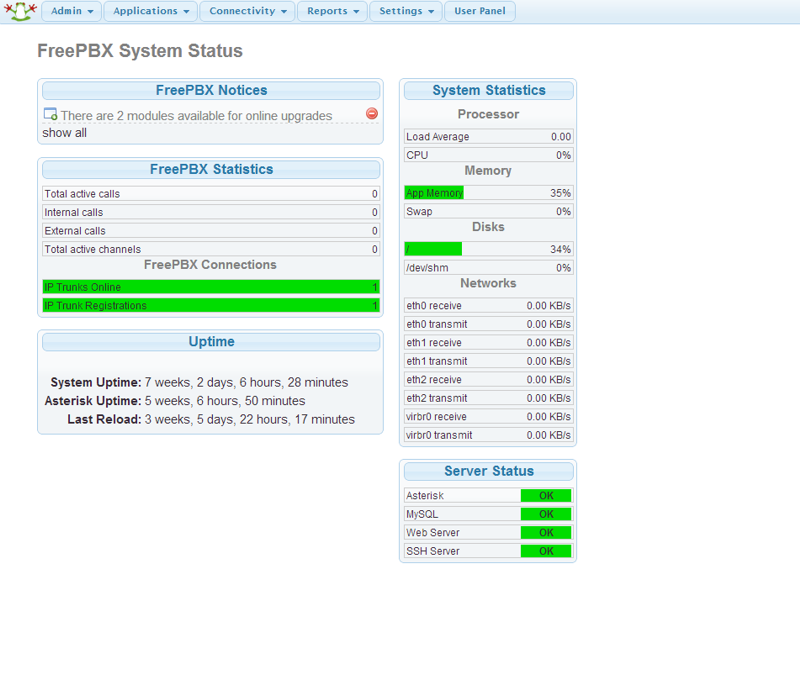800x691 pixels.
Task: Click the FreePBX Connections subheading
Action: pyautogui.click(x=210, y=264)
